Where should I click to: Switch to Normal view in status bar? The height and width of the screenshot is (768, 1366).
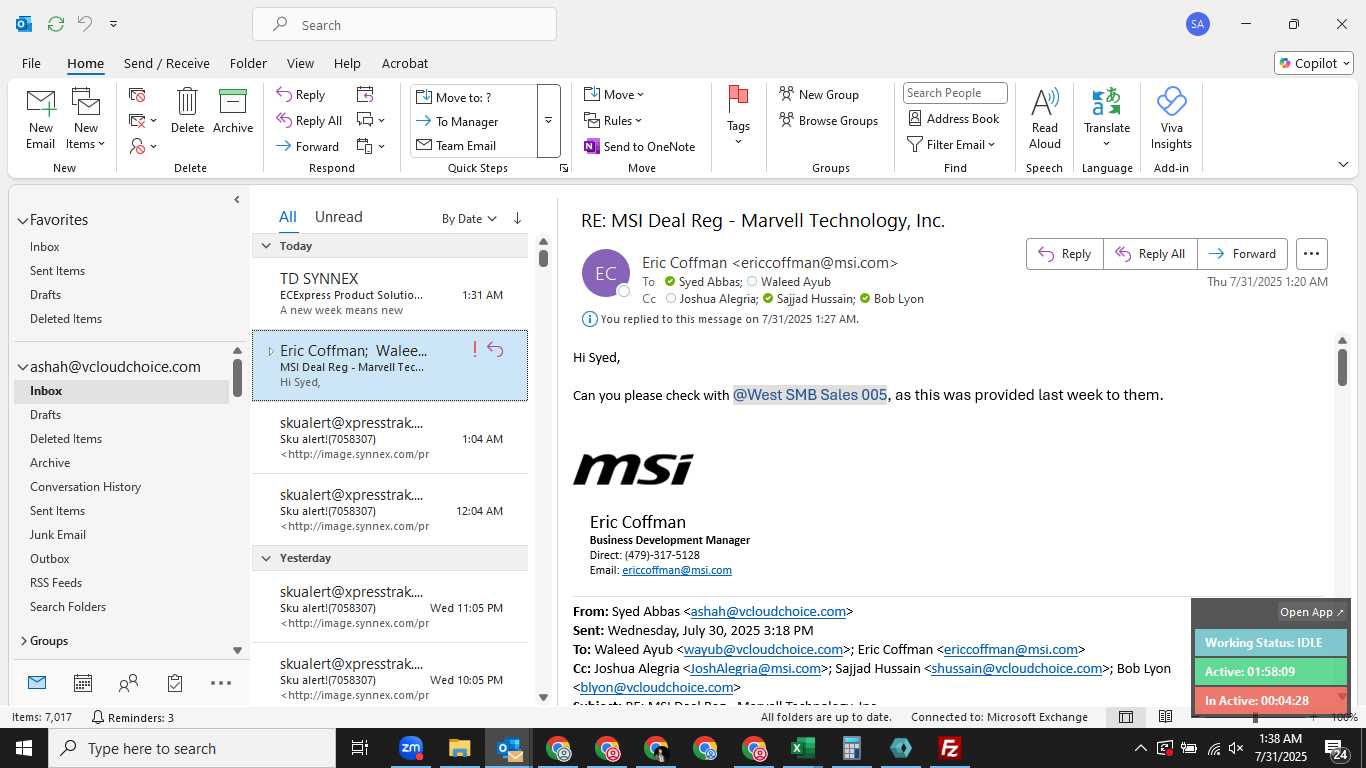(1126, 717)
